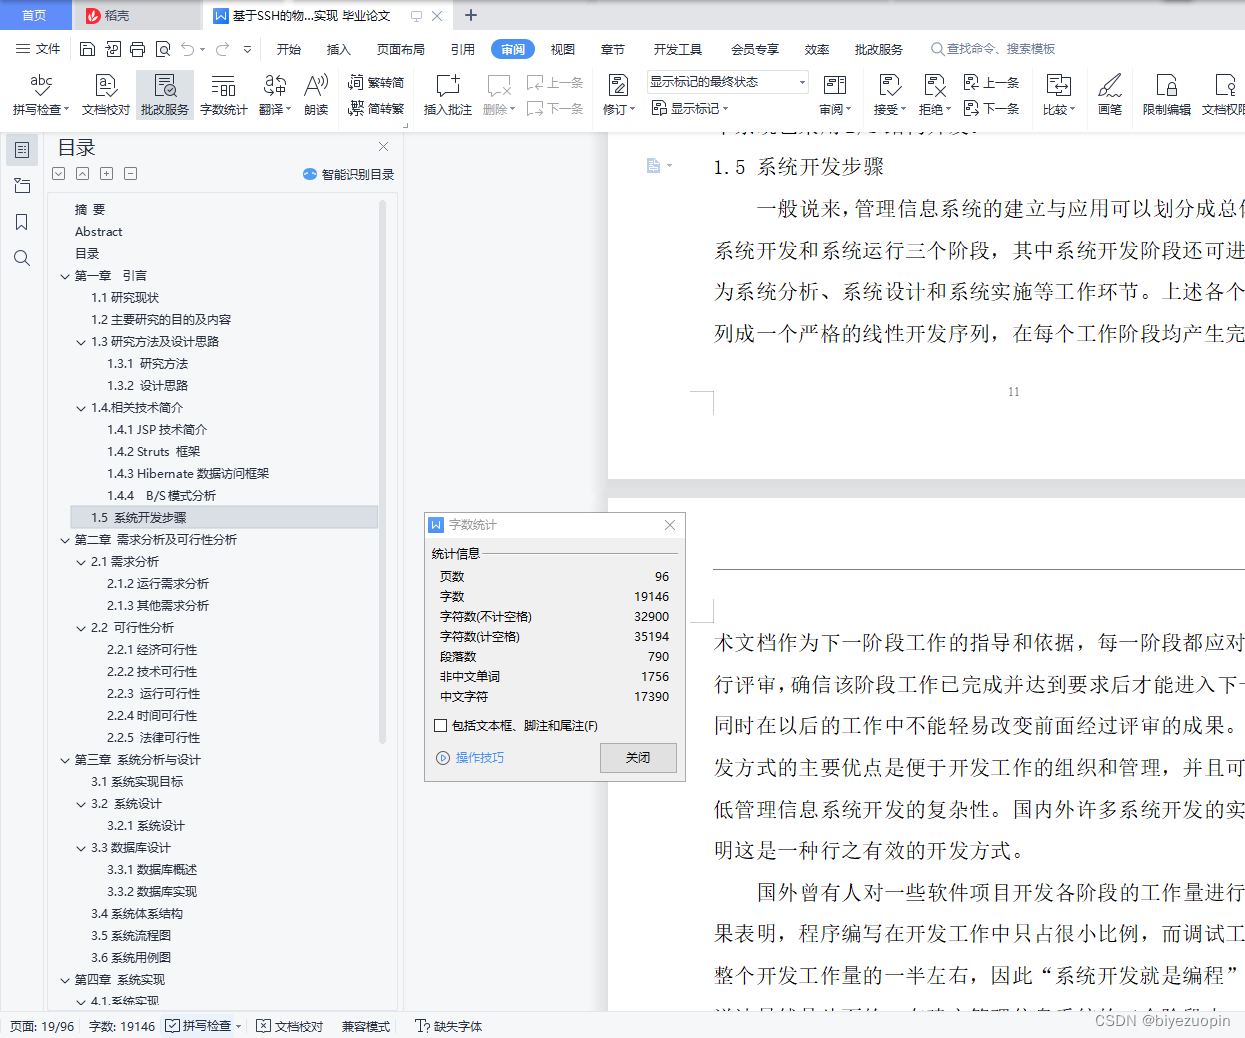Click the Redo arrow icon
Image resolution: width=1245 pixels, height=1038 pixels.
click(222, 49)
